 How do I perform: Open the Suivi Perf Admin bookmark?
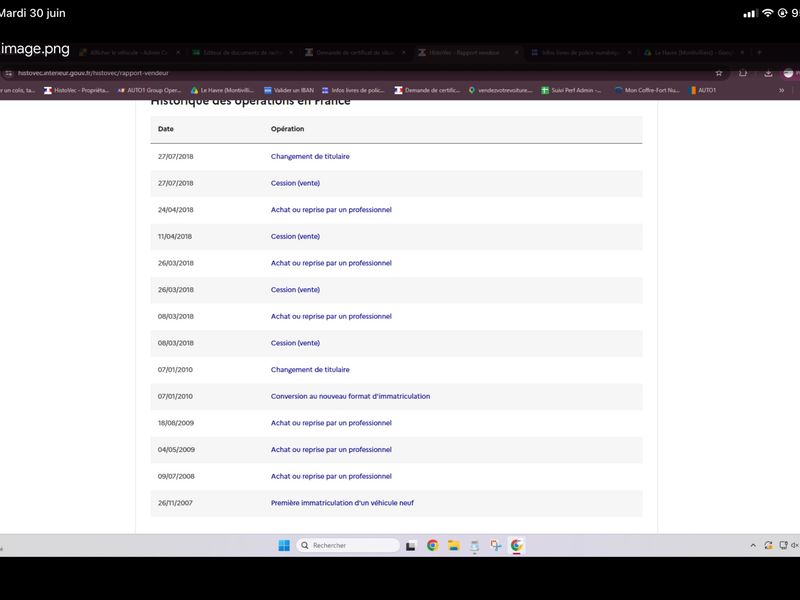click(x=571, y=90)
